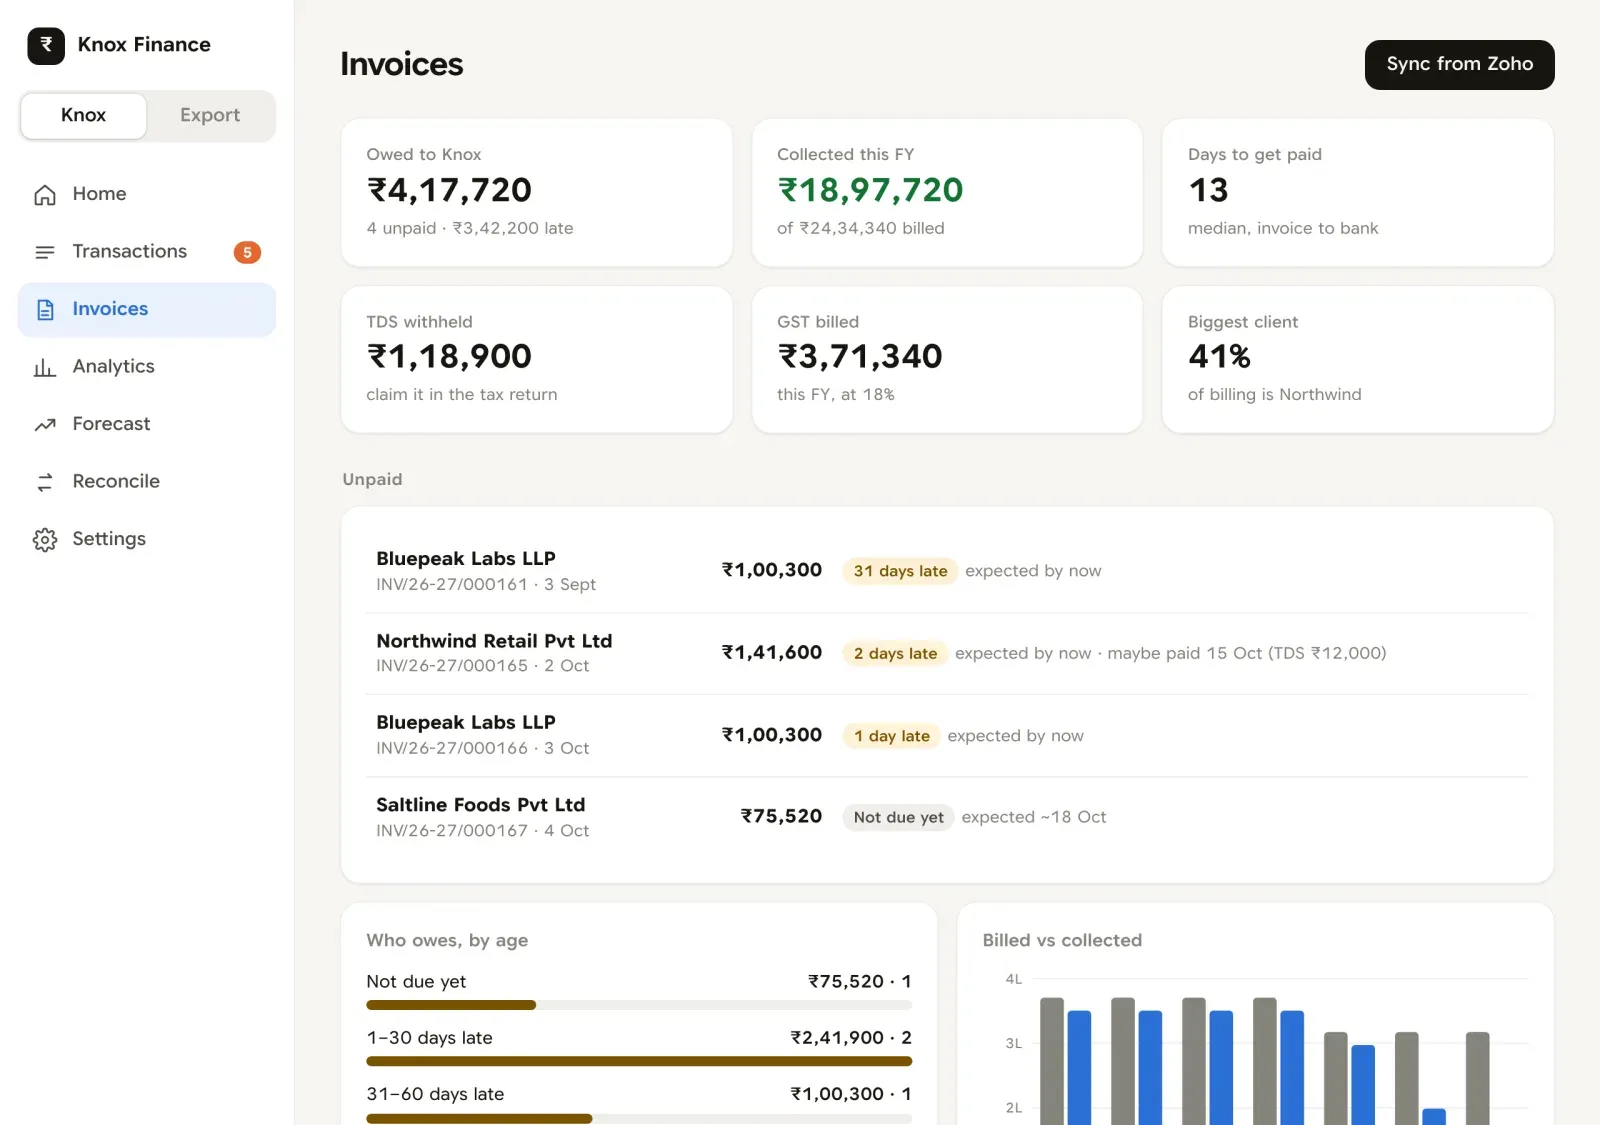Select the Days to get paid card
The height and width of the screenshot is (1125, 1600).
pyautogui.click(x=1358, y=193)
